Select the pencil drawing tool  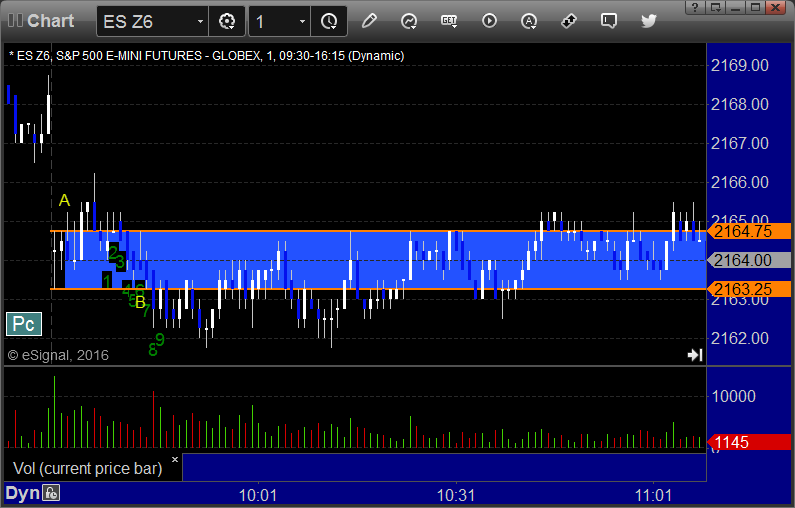pyautogui.click(x=369, y=21)
